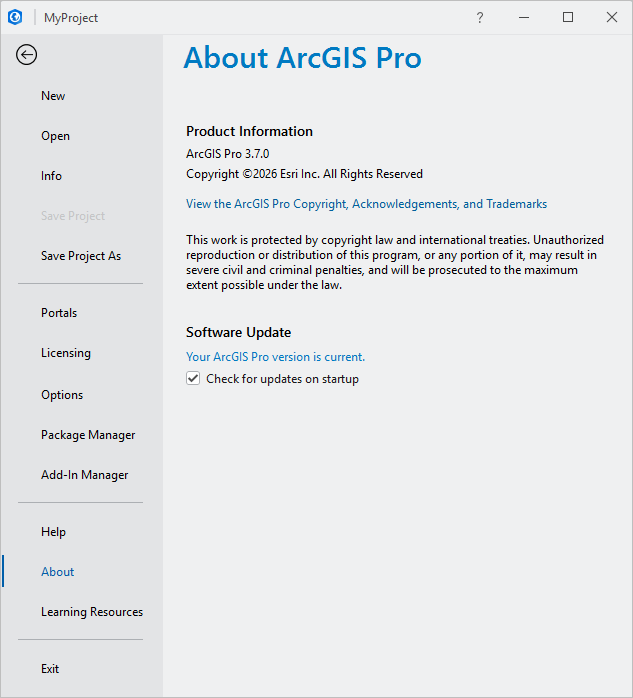Open Copyright, Acknowledgements, and Trademarks link

pos(366,204)
